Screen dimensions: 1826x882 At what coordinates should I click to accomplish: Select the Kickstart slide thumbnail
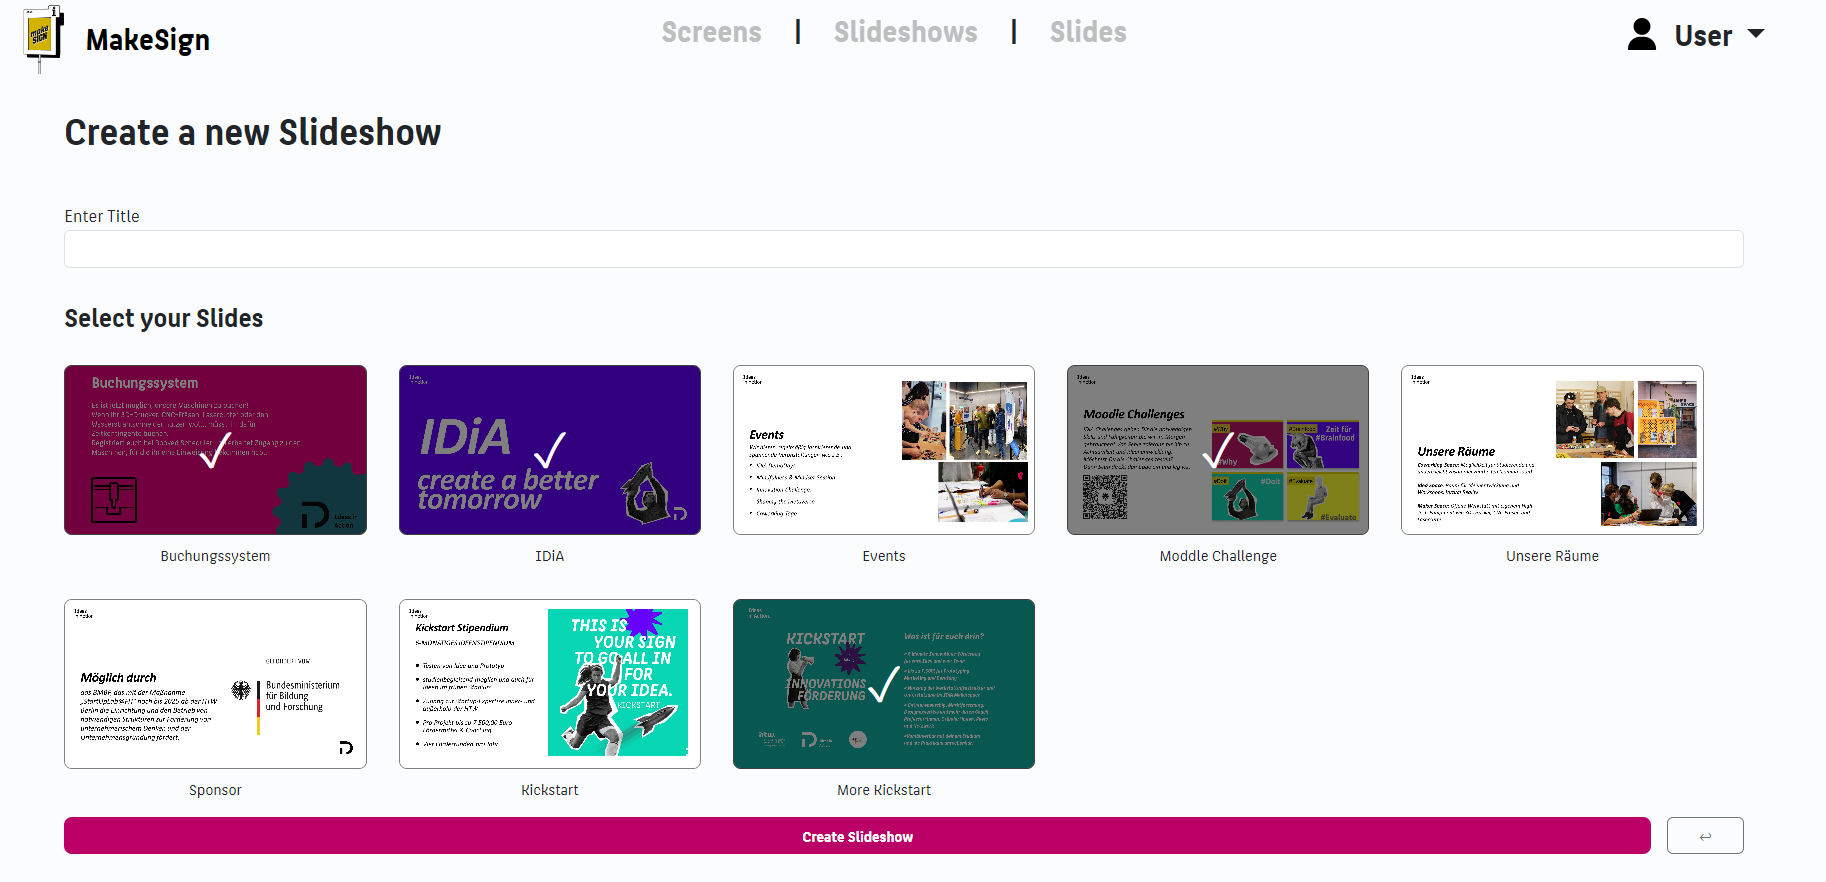pos(549,684)
